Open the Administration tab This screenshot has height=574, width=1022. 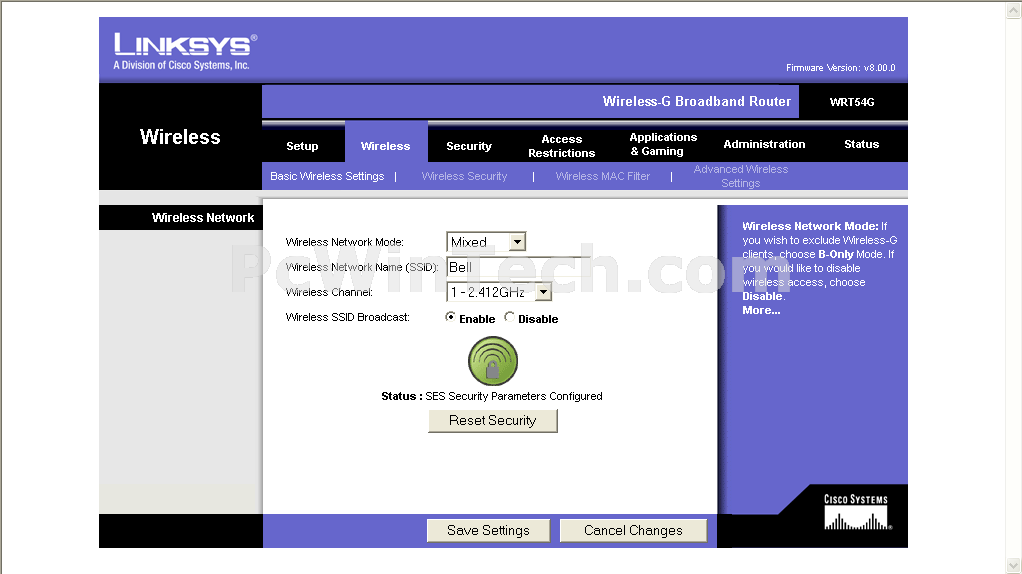(x=764, y=145)
